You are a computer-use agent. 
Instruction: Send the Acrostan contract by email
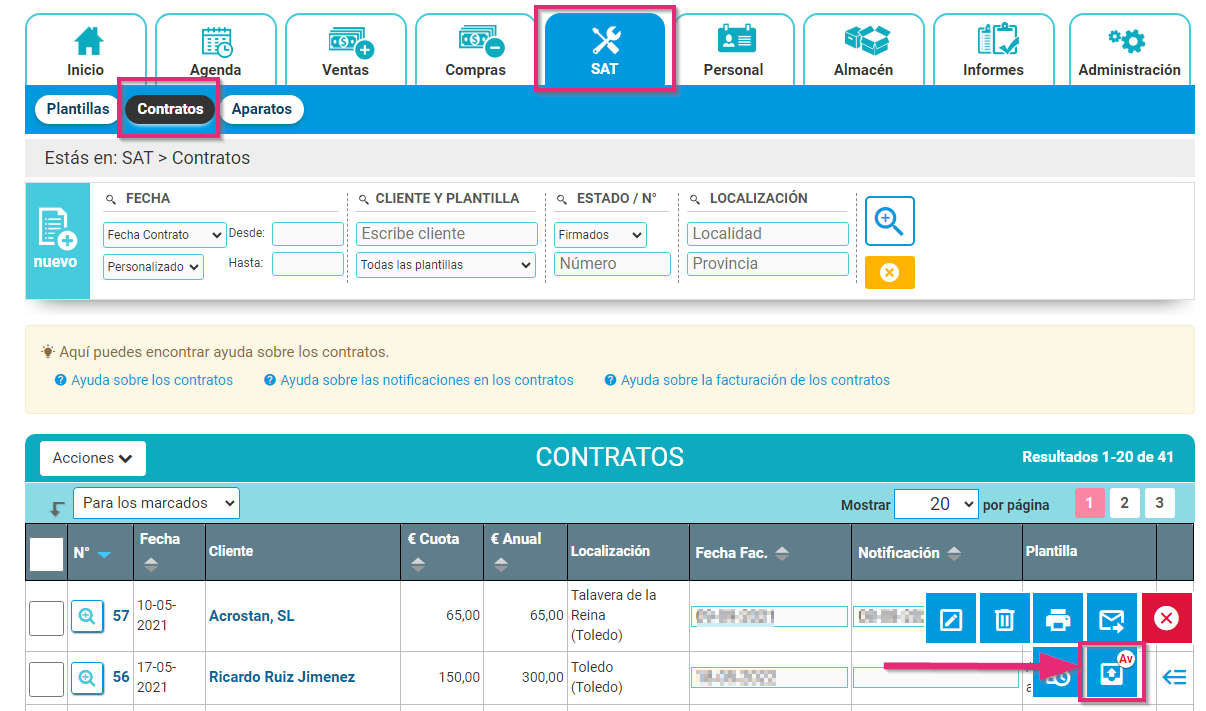tap(1112, 617)
